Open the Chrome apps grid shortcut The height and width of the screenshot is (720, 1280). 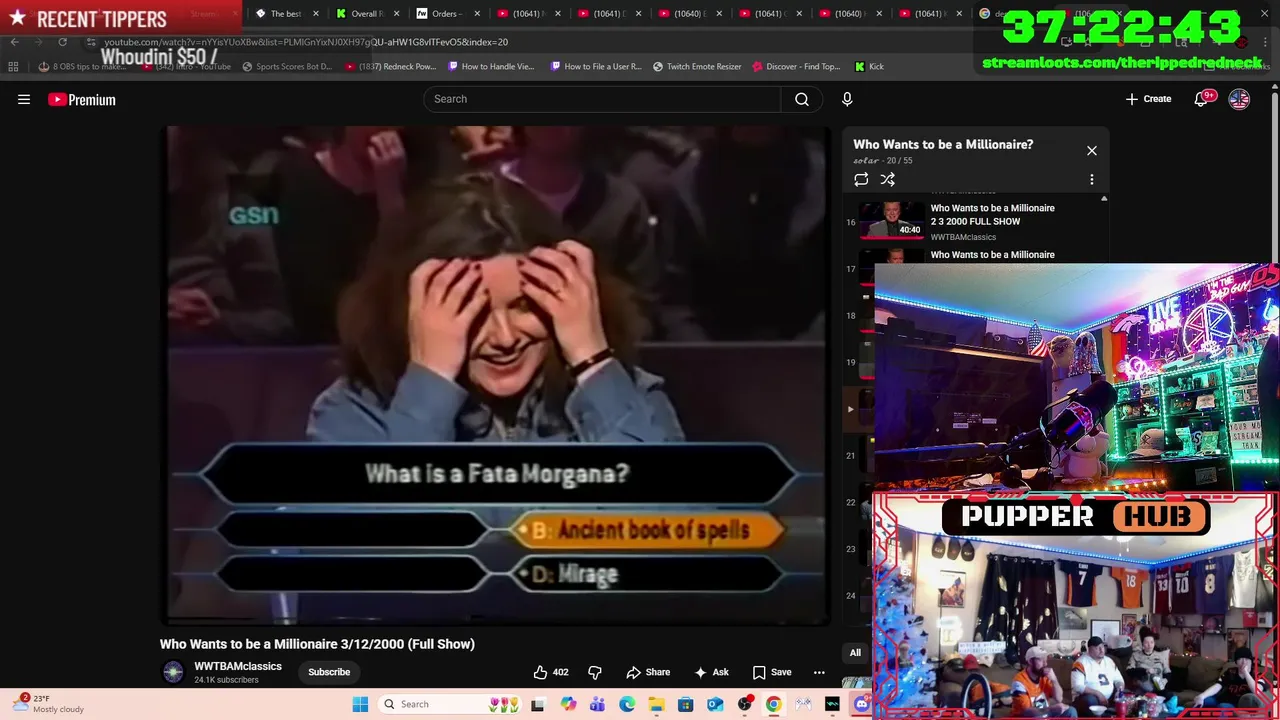click(x=13, y=66)
